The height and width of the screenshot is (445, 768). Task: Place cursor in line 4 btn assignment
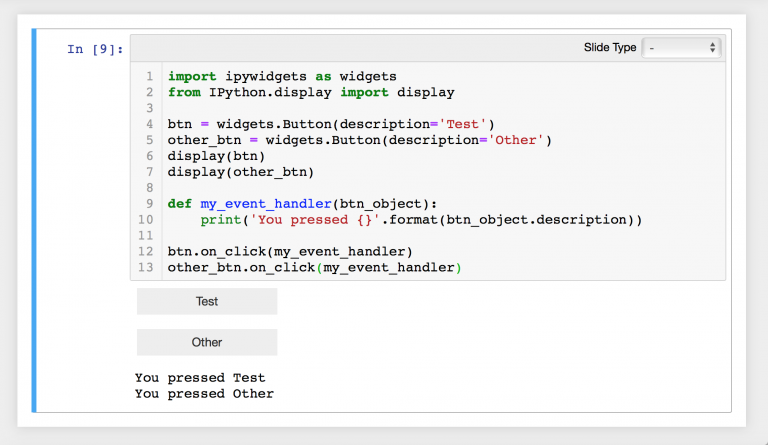coord(331,124)
